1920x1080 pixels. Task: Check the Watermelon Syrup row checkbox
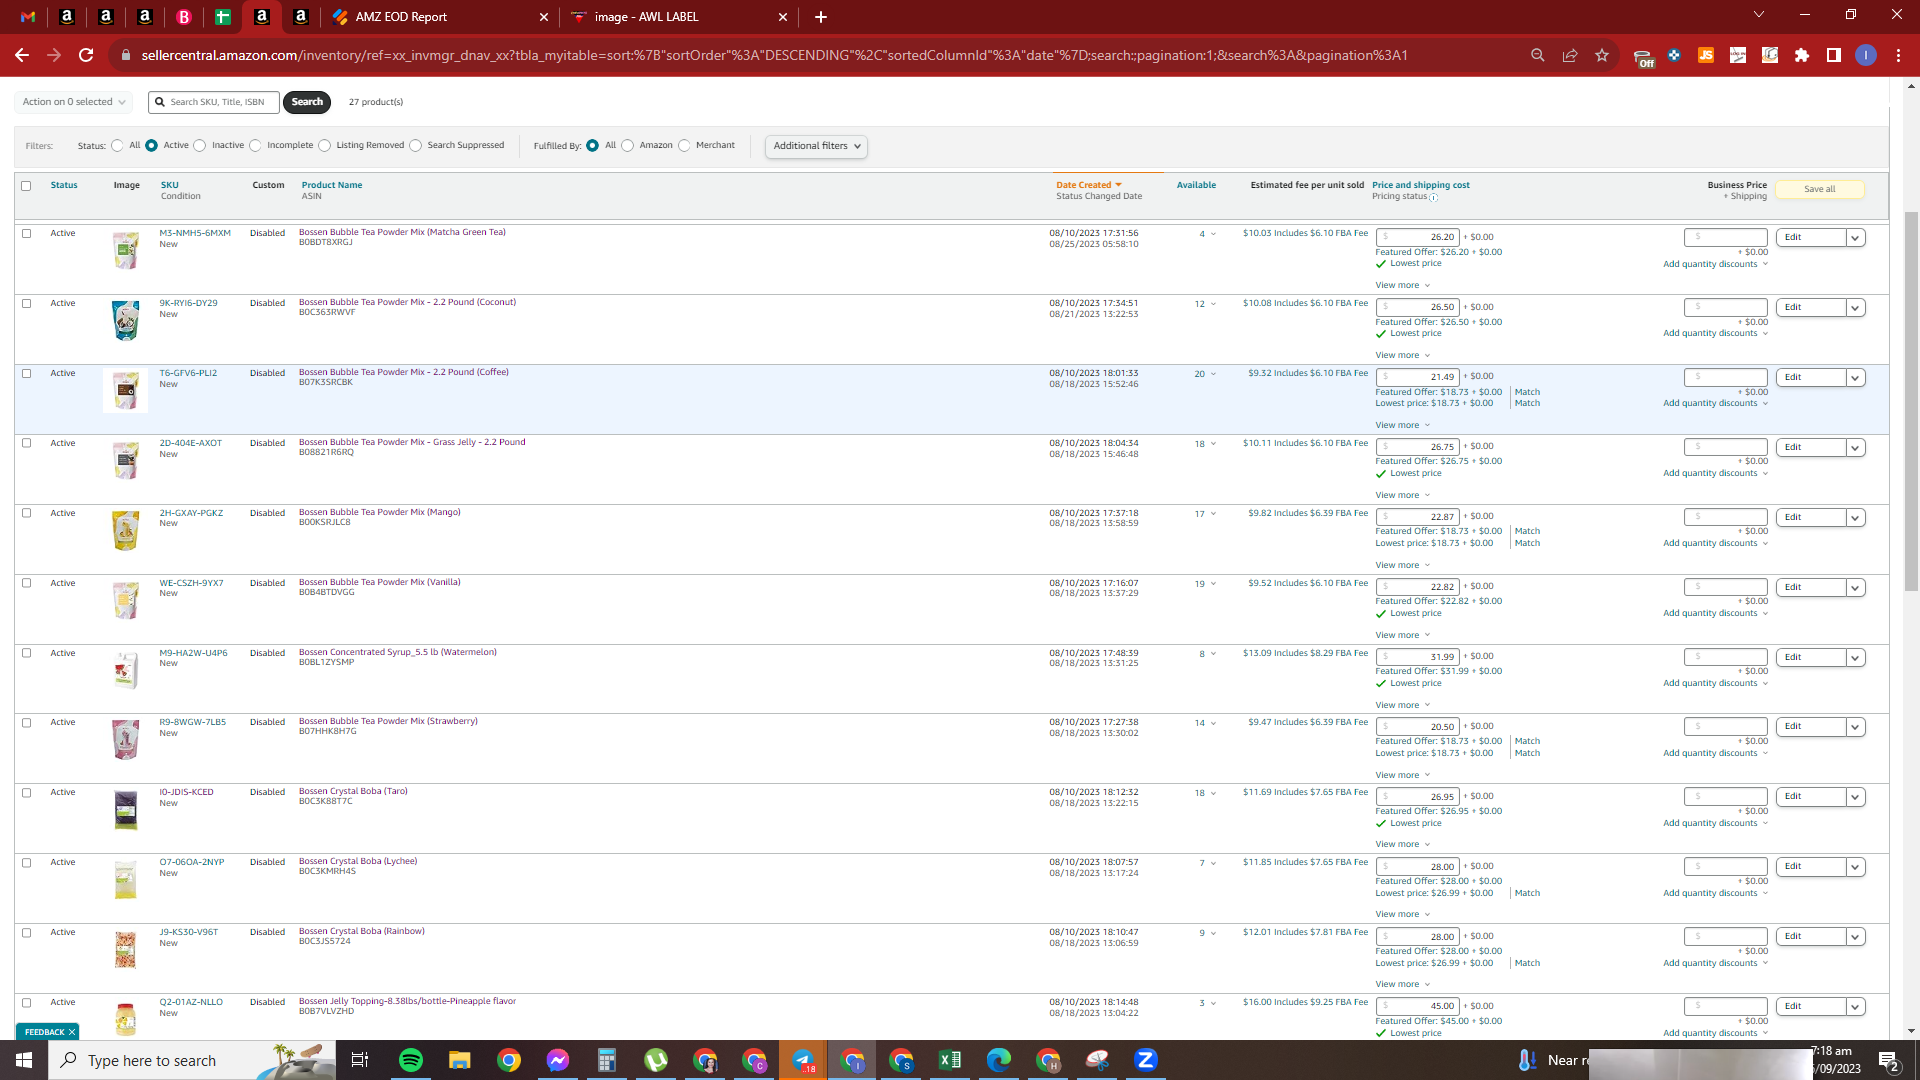tap(26, 654)
